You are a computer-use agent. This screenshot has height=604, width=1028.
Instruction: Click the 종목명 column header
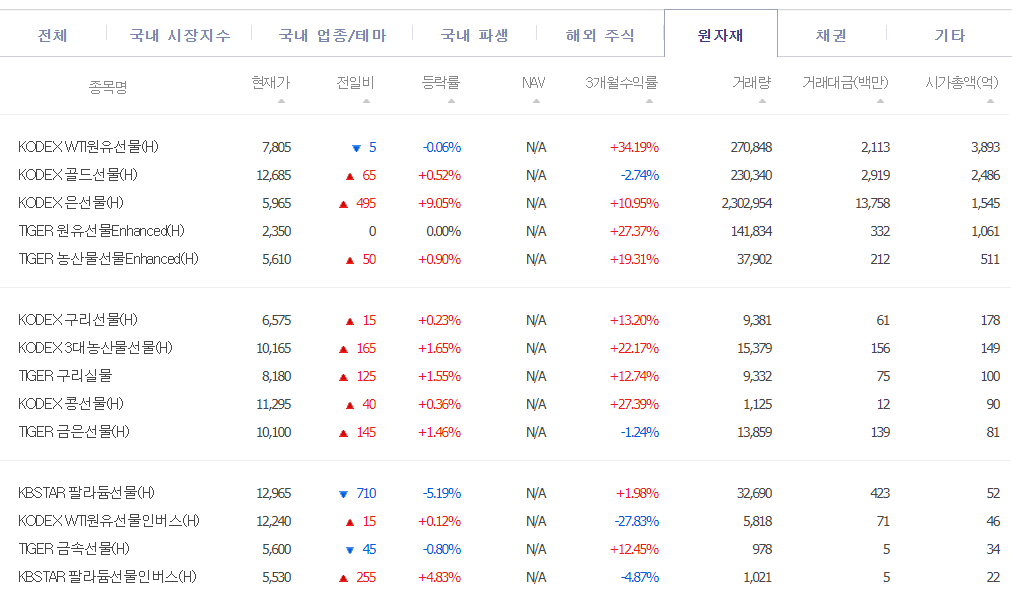click(x=108, y=87)
